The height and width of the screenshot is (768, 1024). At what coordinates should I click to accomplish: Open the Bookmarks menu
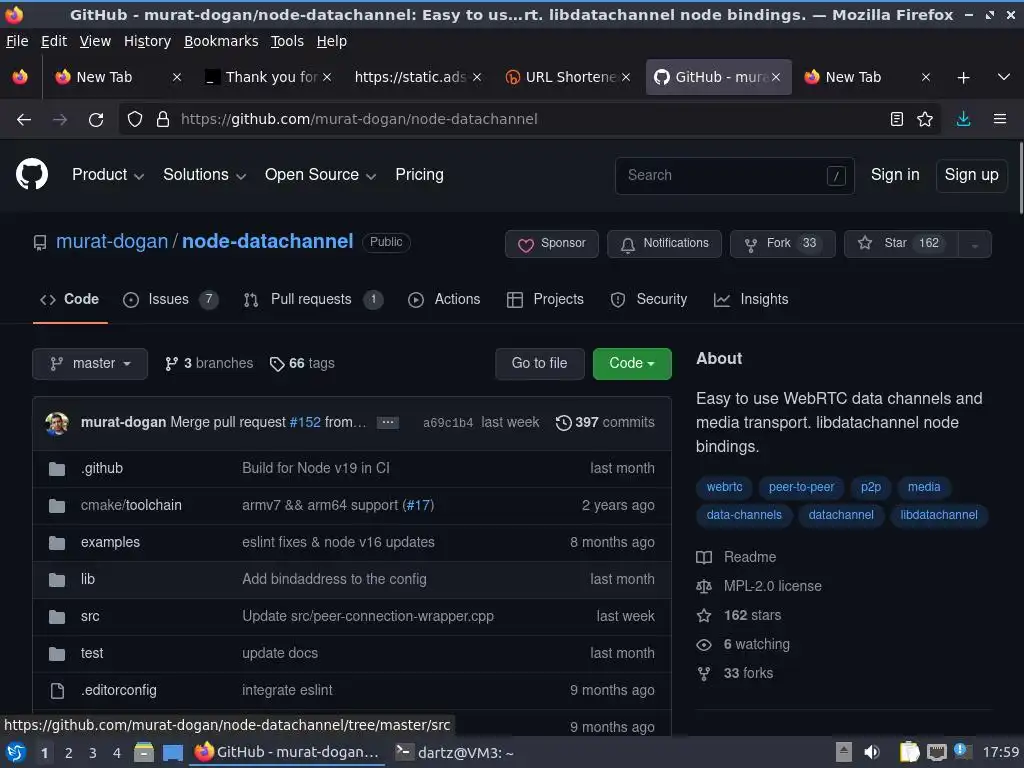(221, 41)
